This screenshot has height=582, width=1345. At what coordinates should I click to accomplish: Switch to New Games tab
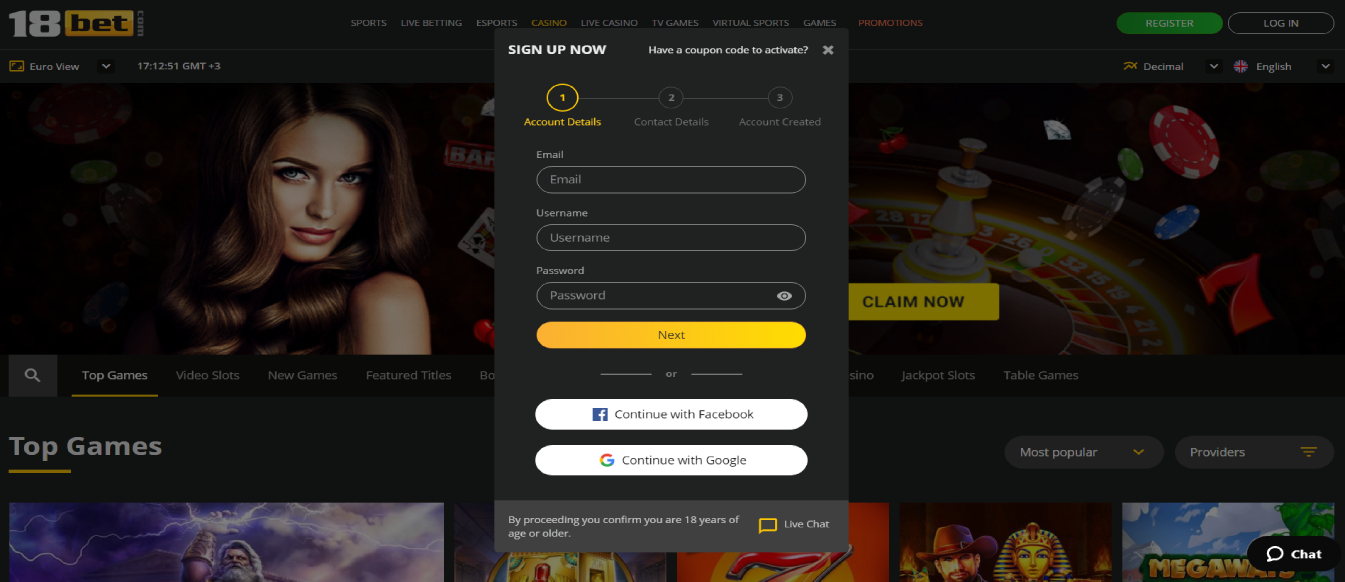pyautogui.click(x=302, y=375)
